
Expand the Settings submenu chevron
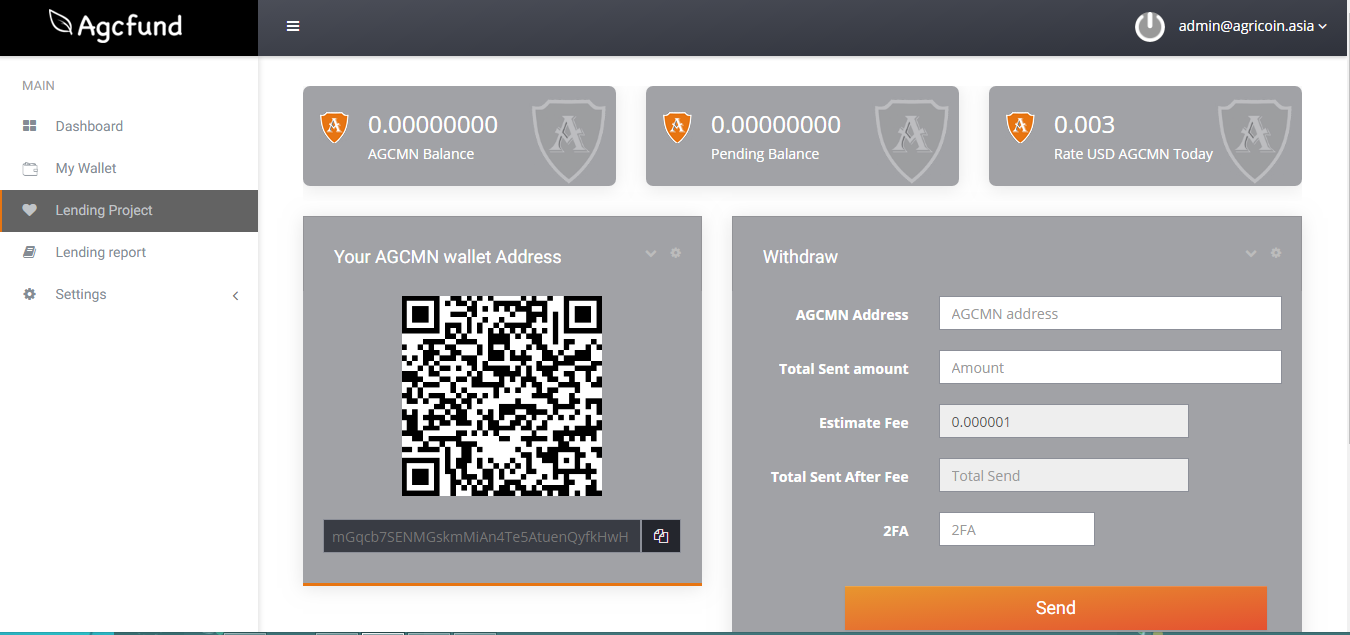pos(236,295)
